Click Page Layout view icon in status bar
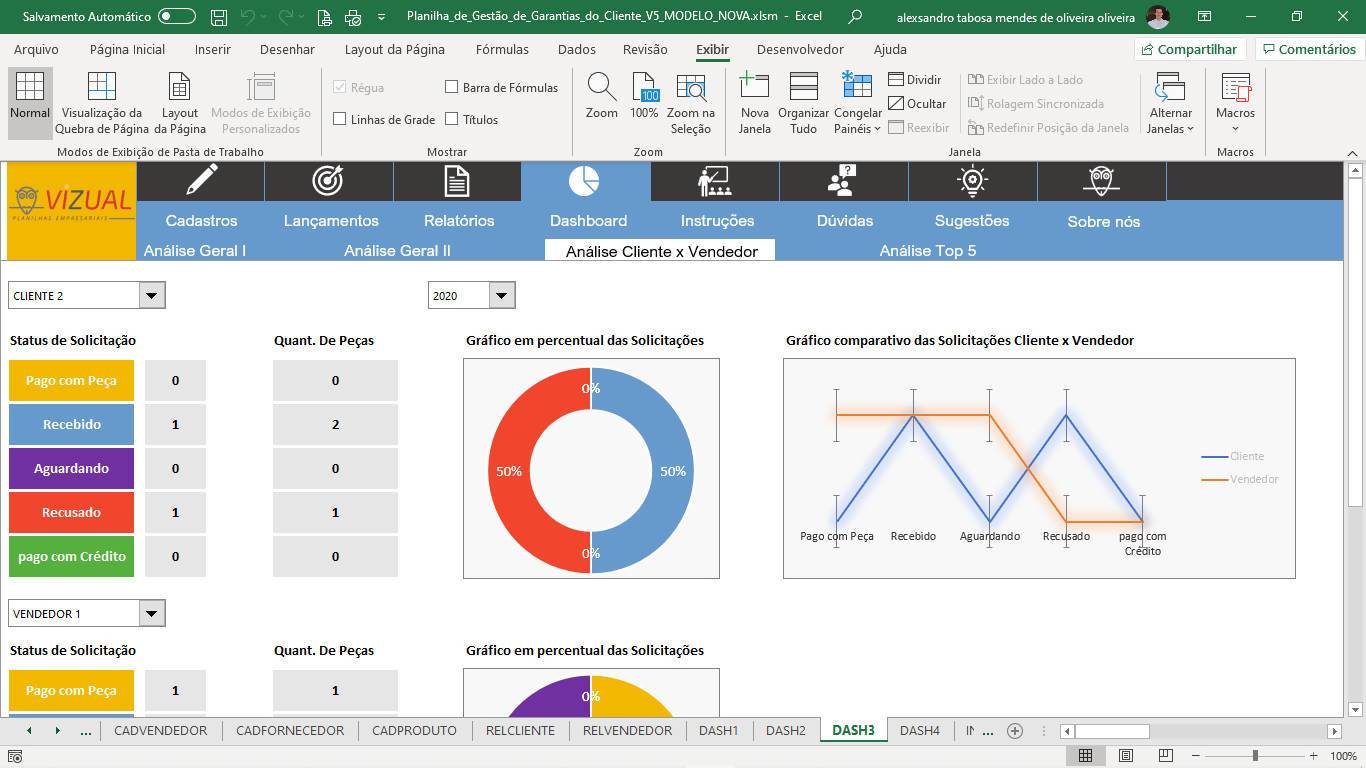This screenshot has height=768, width=1366. [1126, 756]
